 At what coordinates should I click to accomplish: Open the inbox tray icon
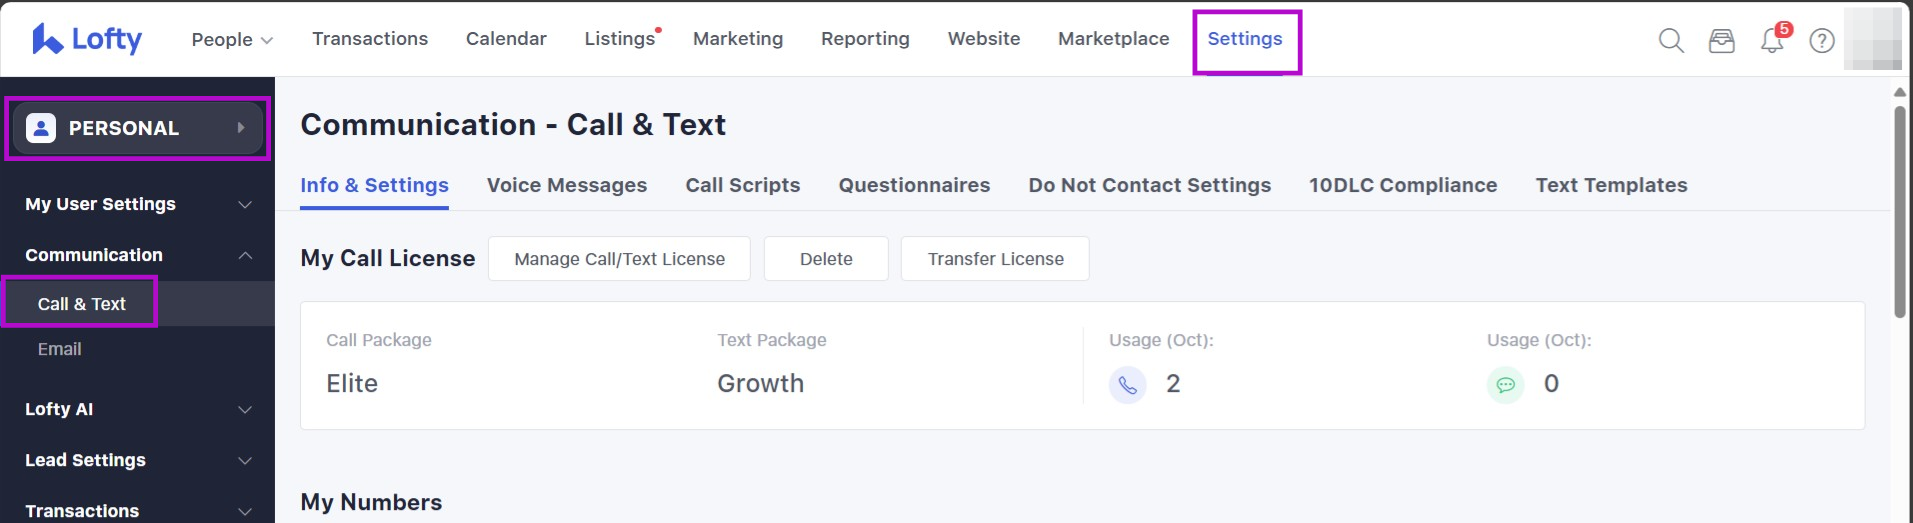pos(1721,40)
